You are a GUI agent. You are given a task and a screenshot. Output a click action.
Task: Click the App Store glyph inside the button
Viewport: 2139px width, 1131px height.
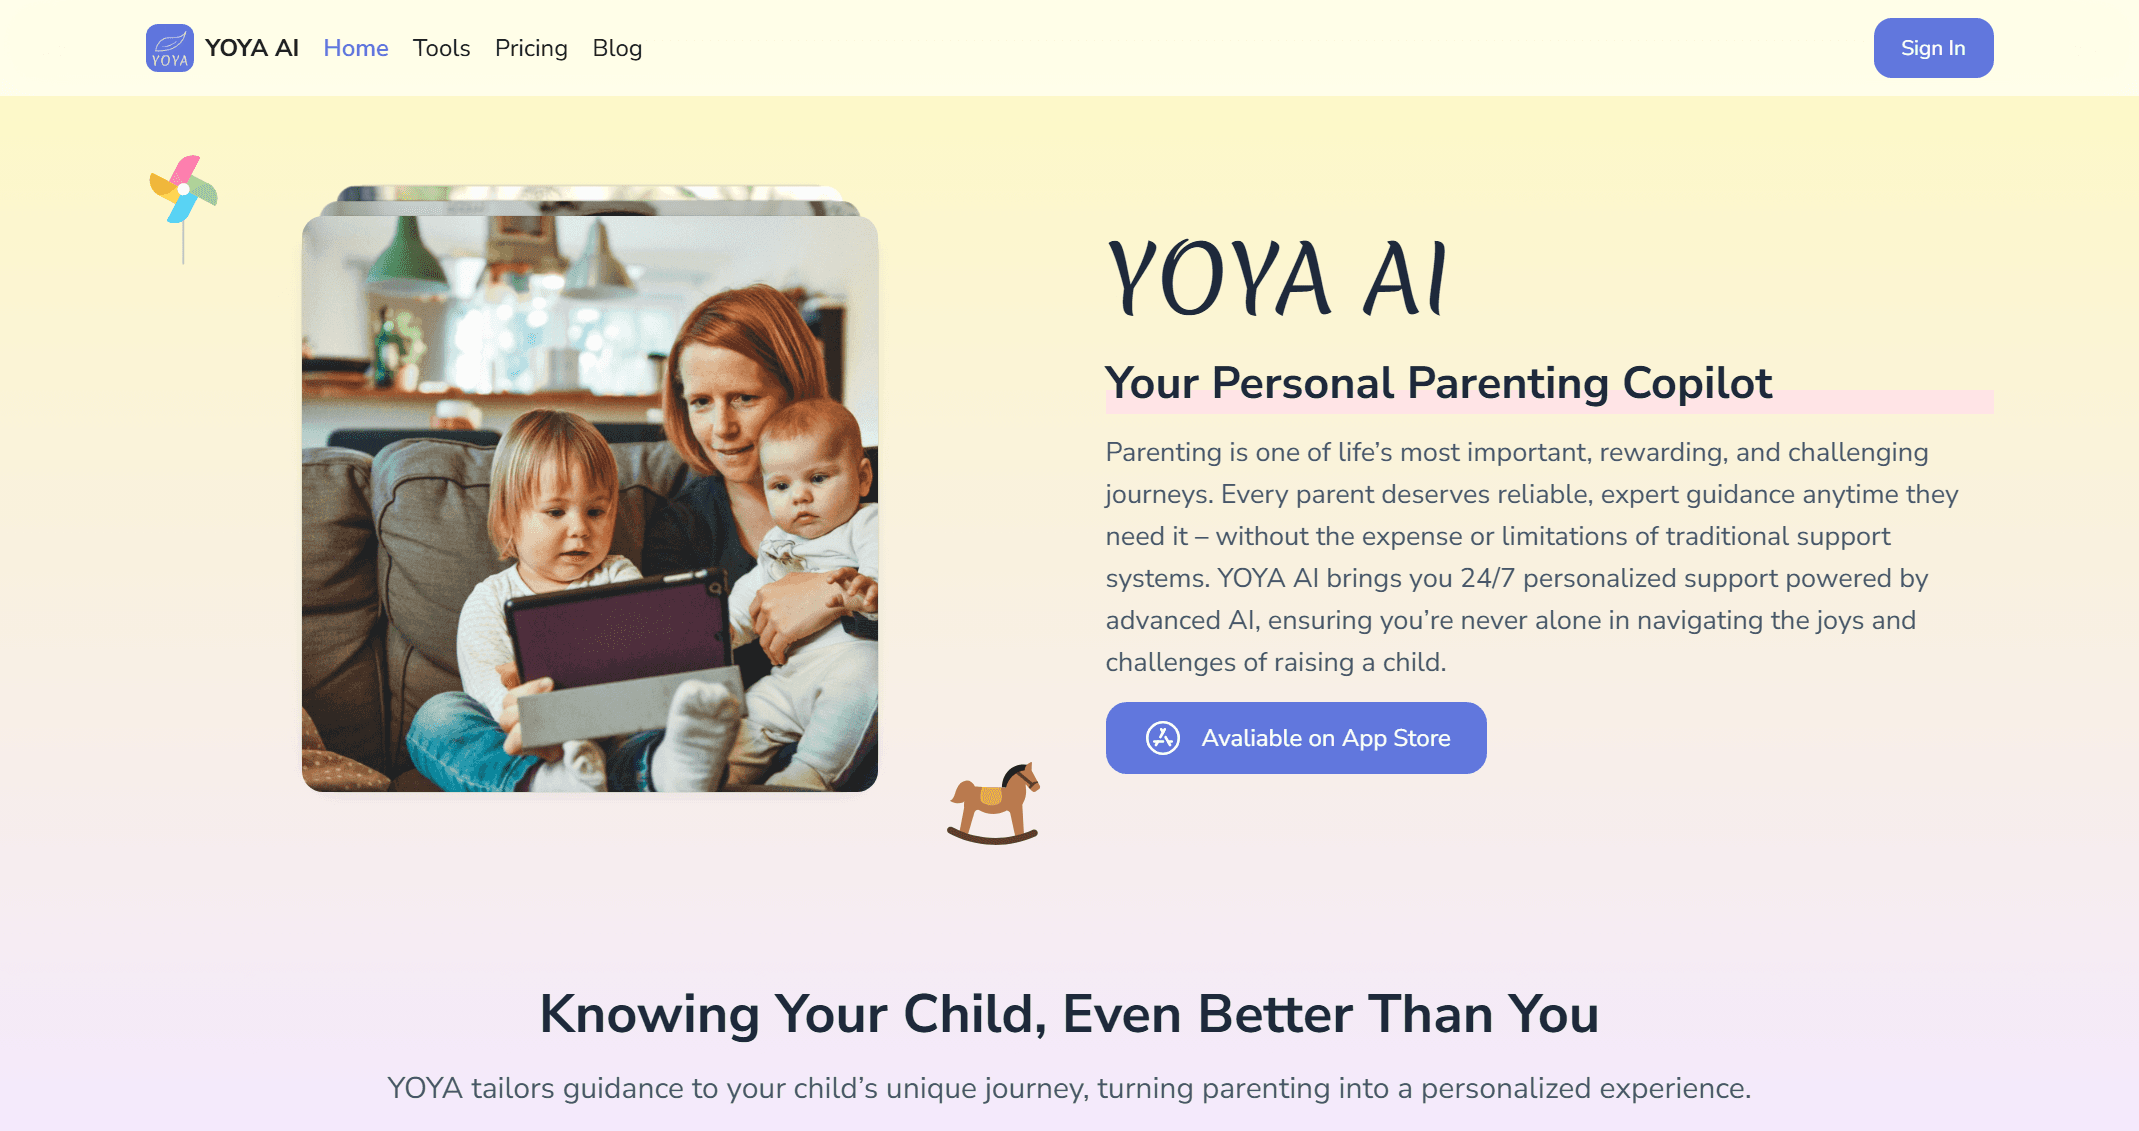click(x=1162, y=738)
